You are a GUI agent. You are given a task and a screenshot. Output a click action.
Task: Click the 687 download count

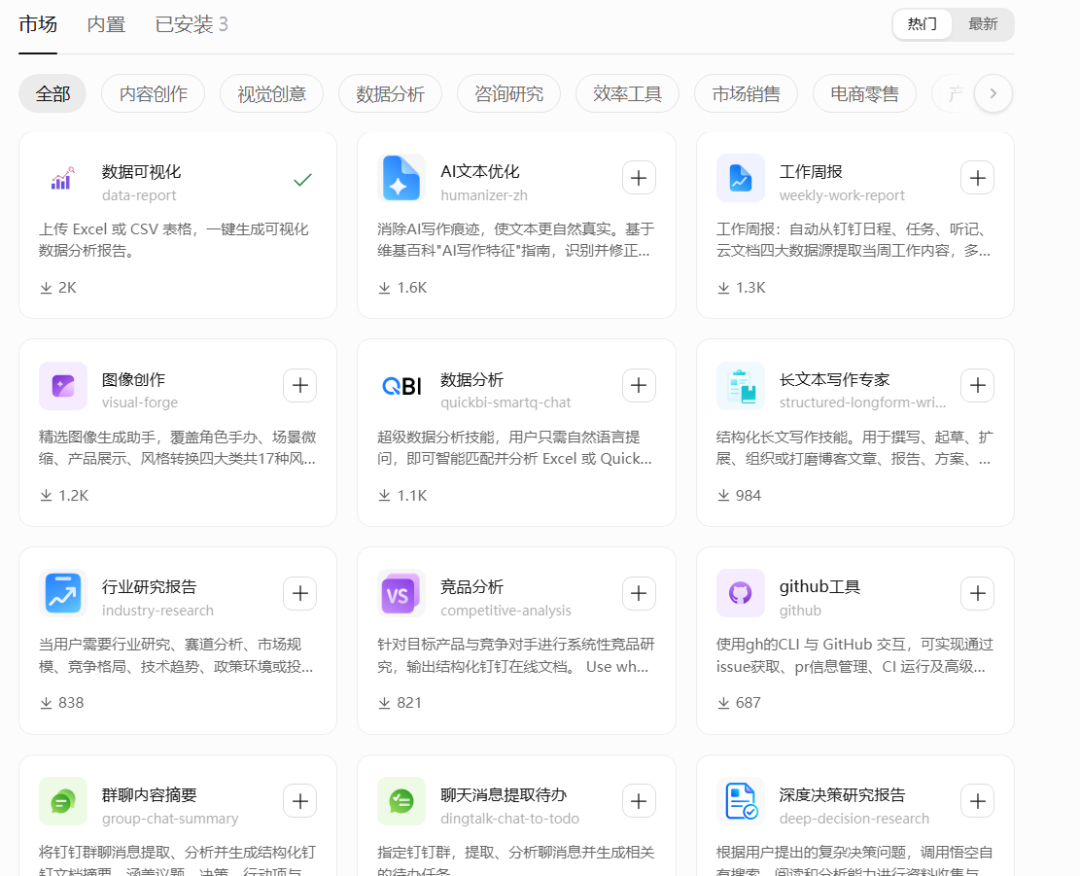click(x=738, y=703)
